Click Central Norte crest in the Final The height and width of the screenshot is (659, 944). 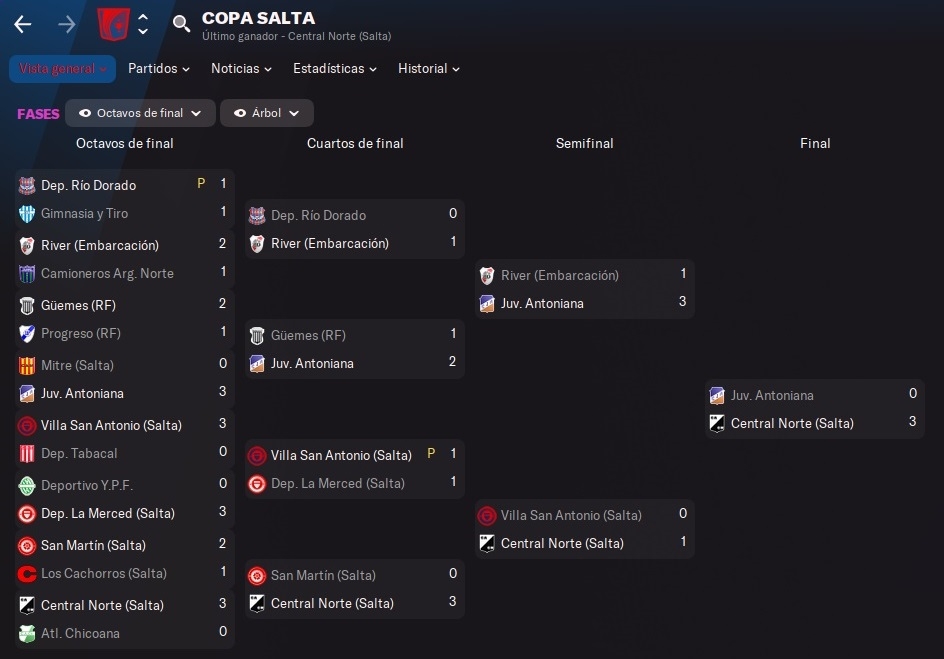point(717,423)
